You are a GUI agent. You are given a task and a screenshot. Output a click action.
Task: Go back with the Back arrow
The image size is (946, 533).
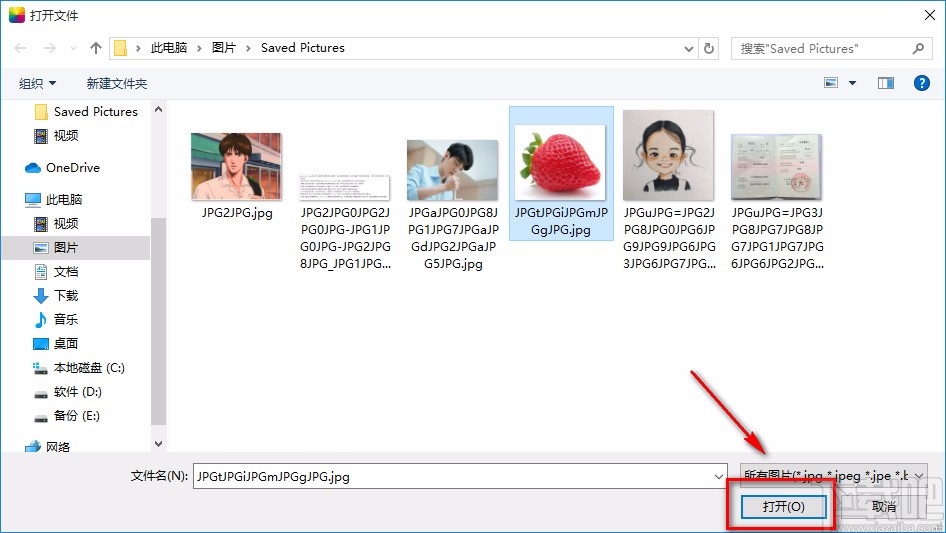21,48
